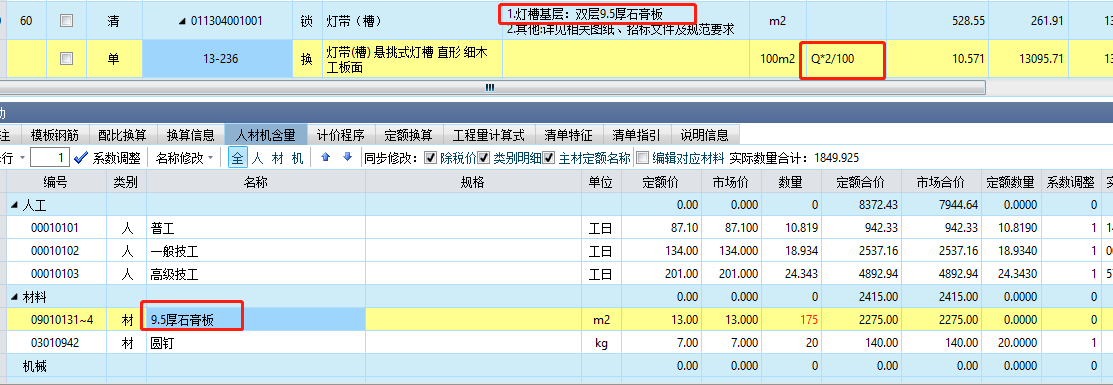Viewport: 1113px width, 385px height.
Task: Click the 市场合价 column header
Action: (x=940, y=183)
